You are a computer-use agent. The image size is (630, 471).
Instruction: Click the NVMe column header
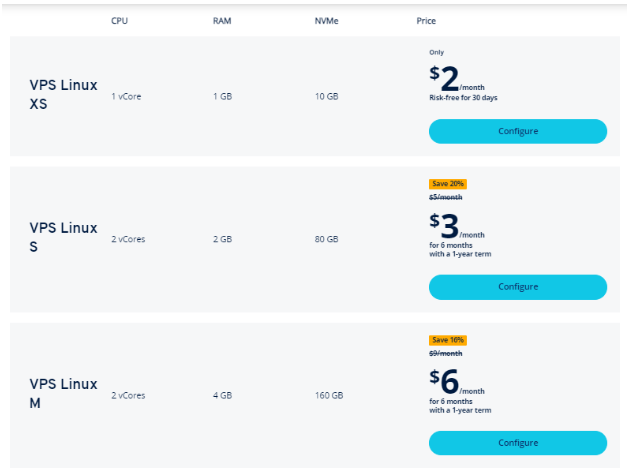click(326, 21)
